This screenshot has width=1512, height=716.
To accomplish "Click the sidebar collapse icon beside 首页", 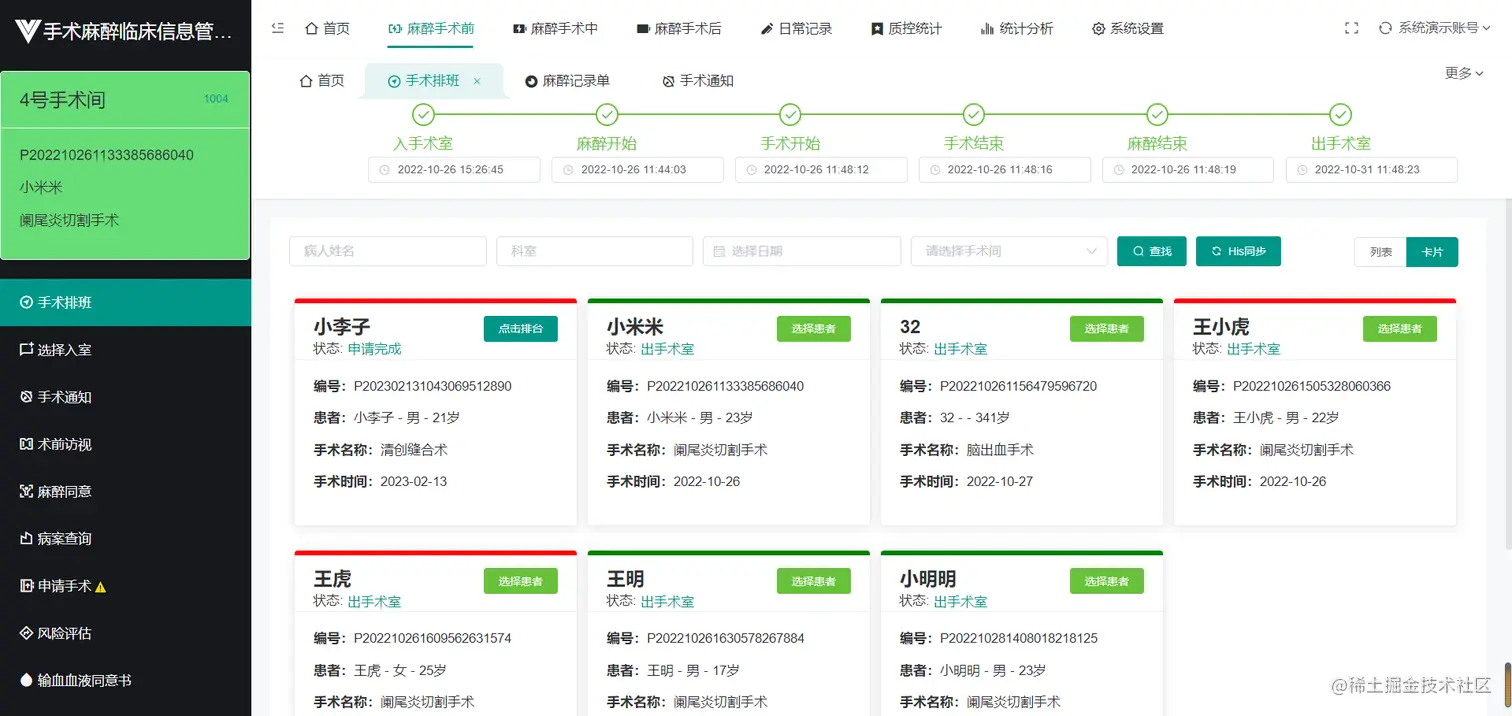I will coord(277,28).
